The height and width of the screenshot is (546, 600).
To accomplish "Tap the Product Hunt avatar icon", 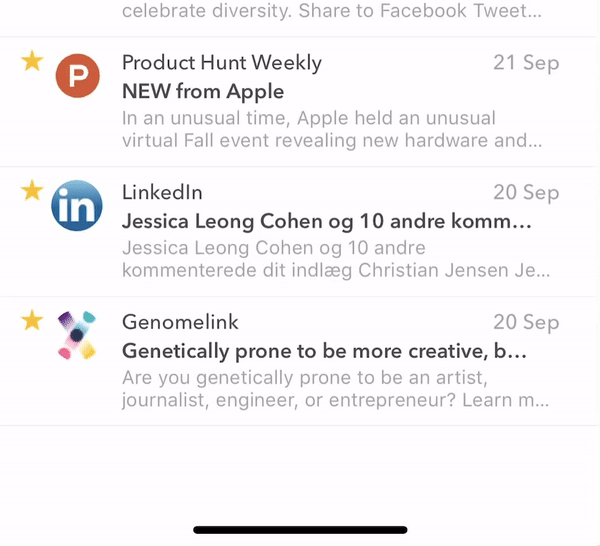I will coord(78,75).
